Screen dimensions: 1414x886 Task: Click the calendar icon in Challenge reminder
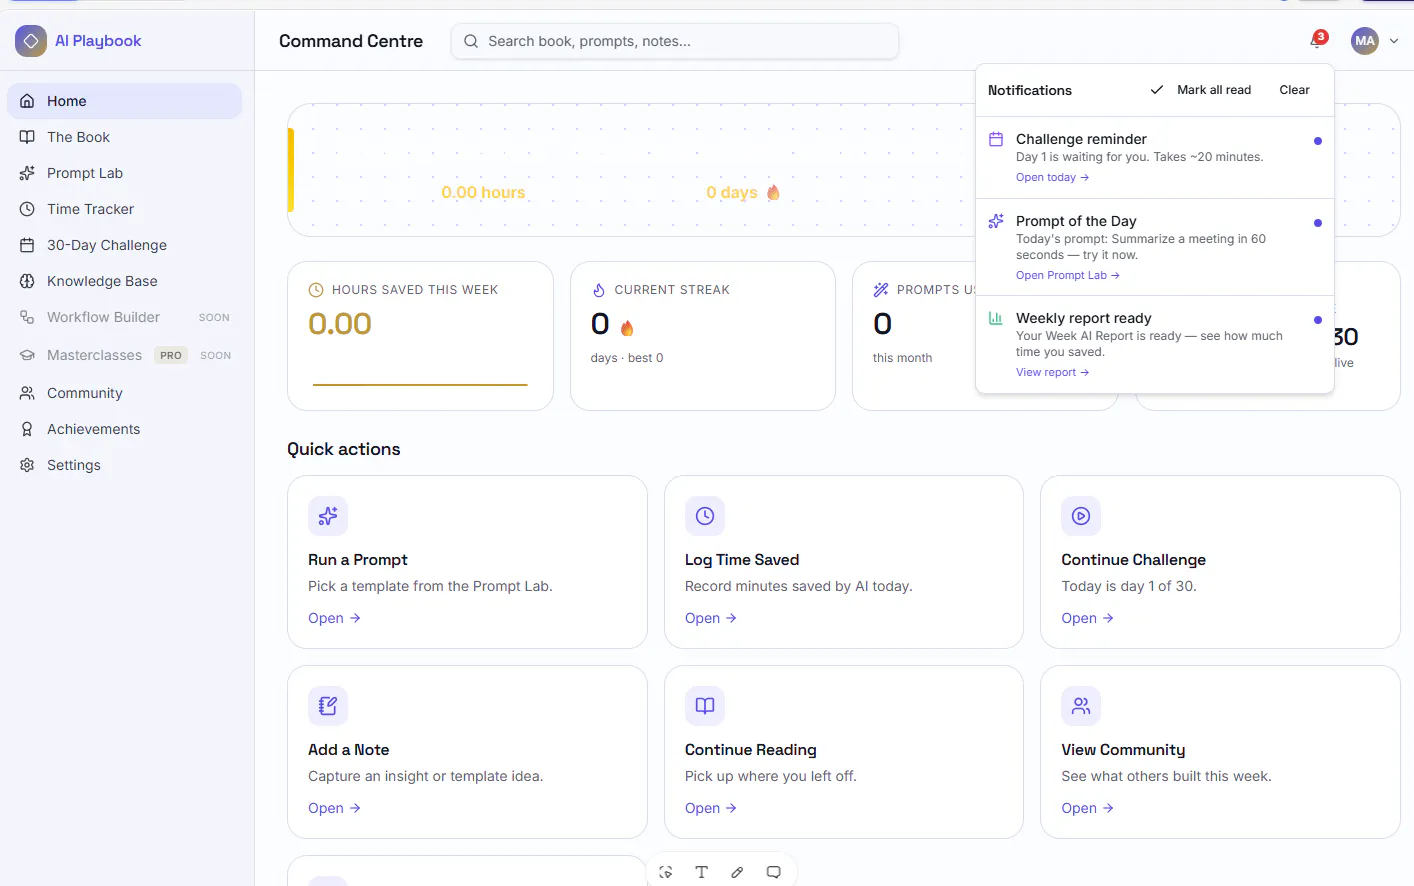[996, 139]
